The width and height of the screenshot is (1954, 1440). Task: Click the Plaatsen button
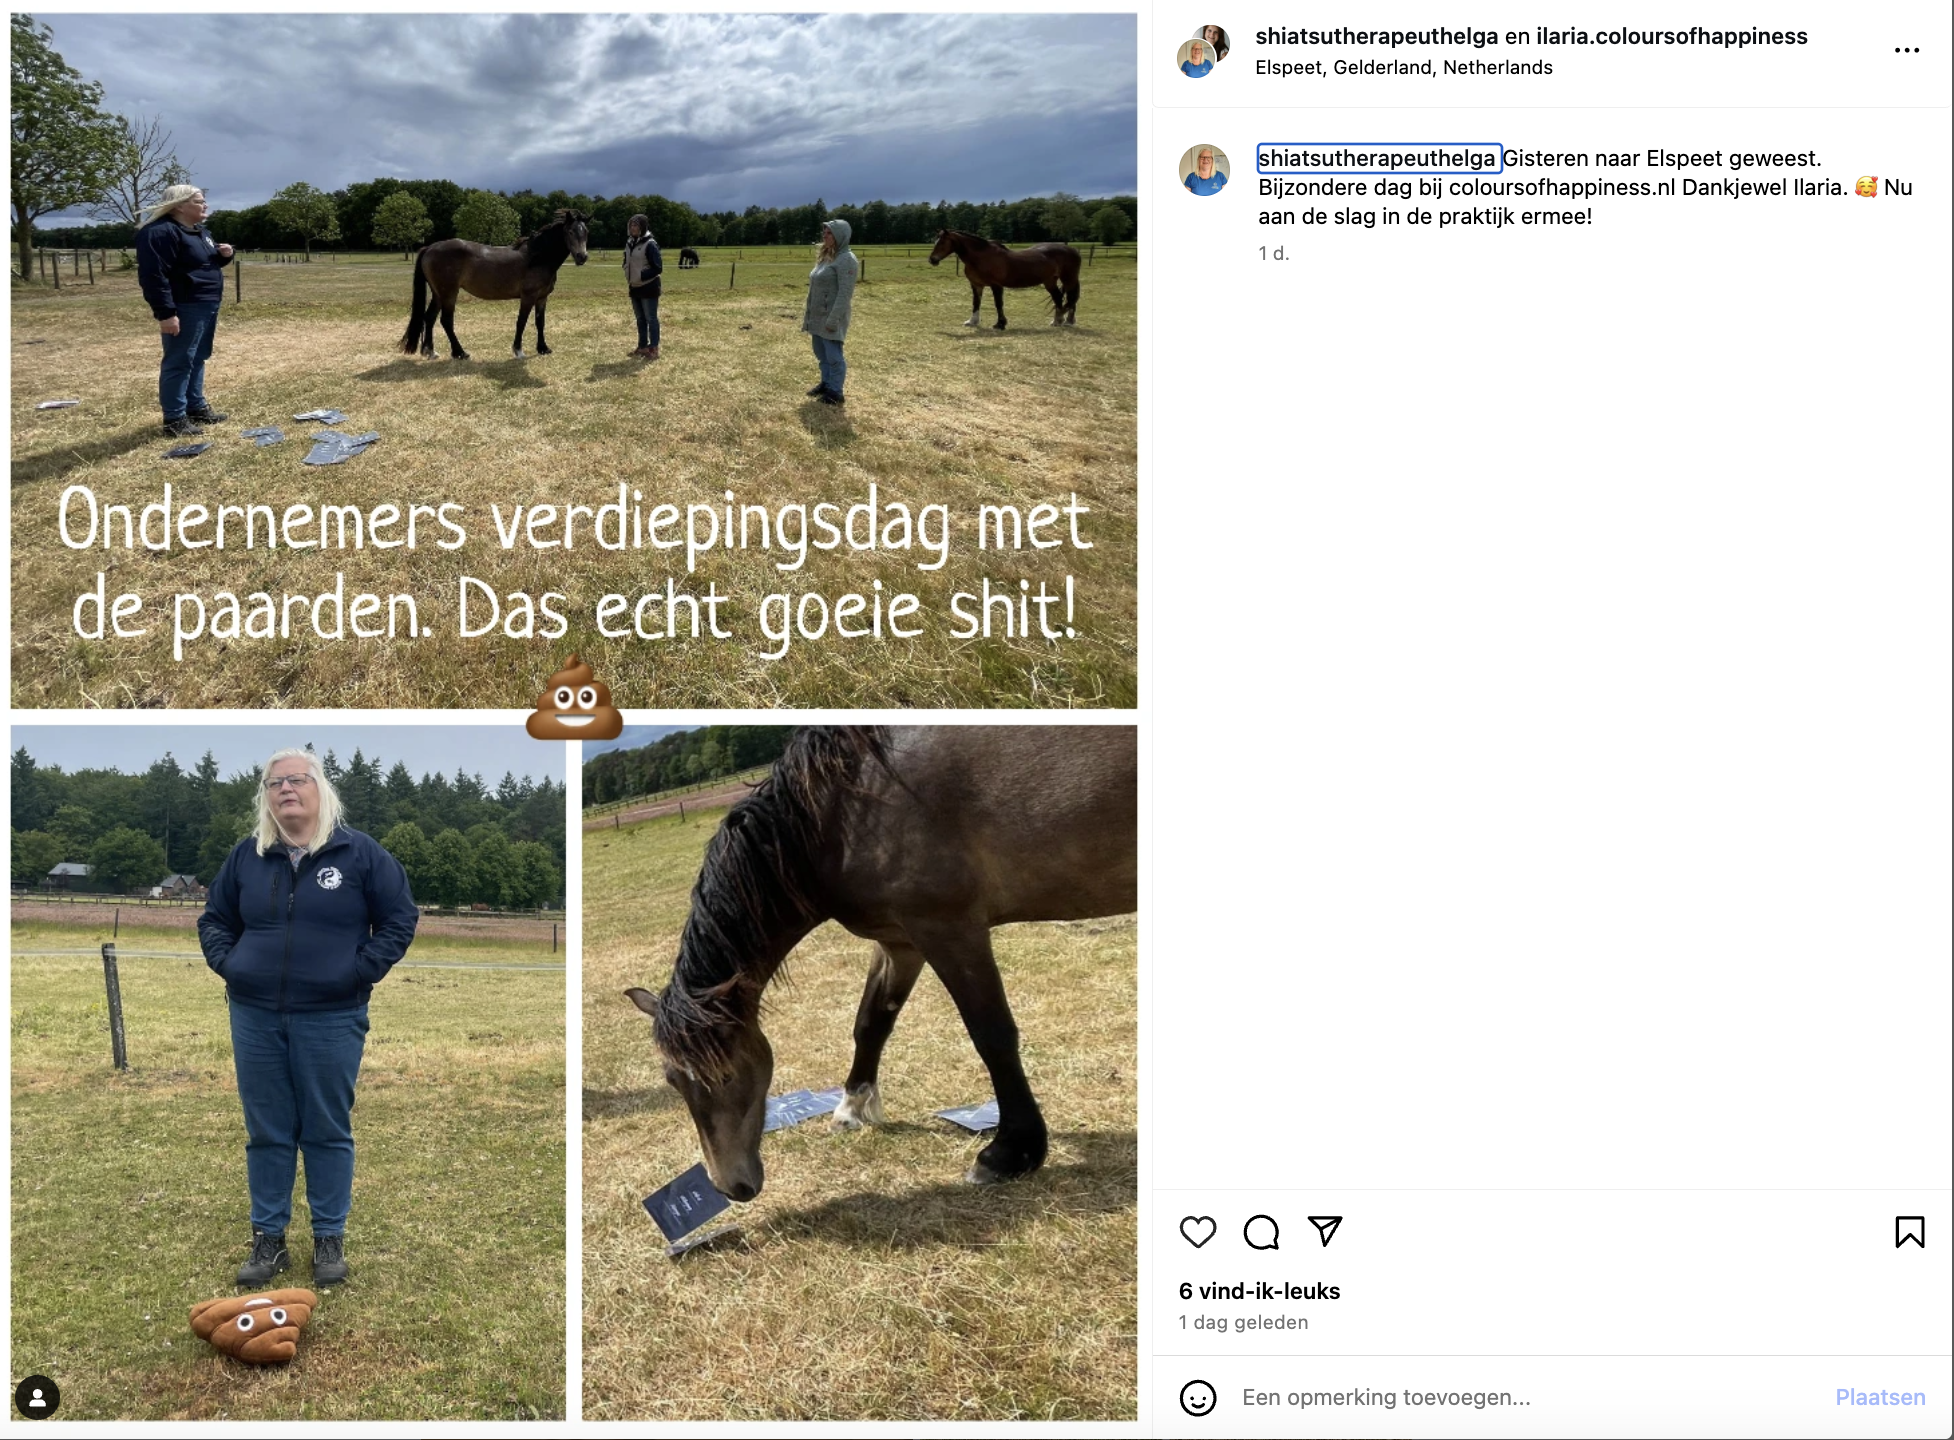[x=1880, y=1397]
